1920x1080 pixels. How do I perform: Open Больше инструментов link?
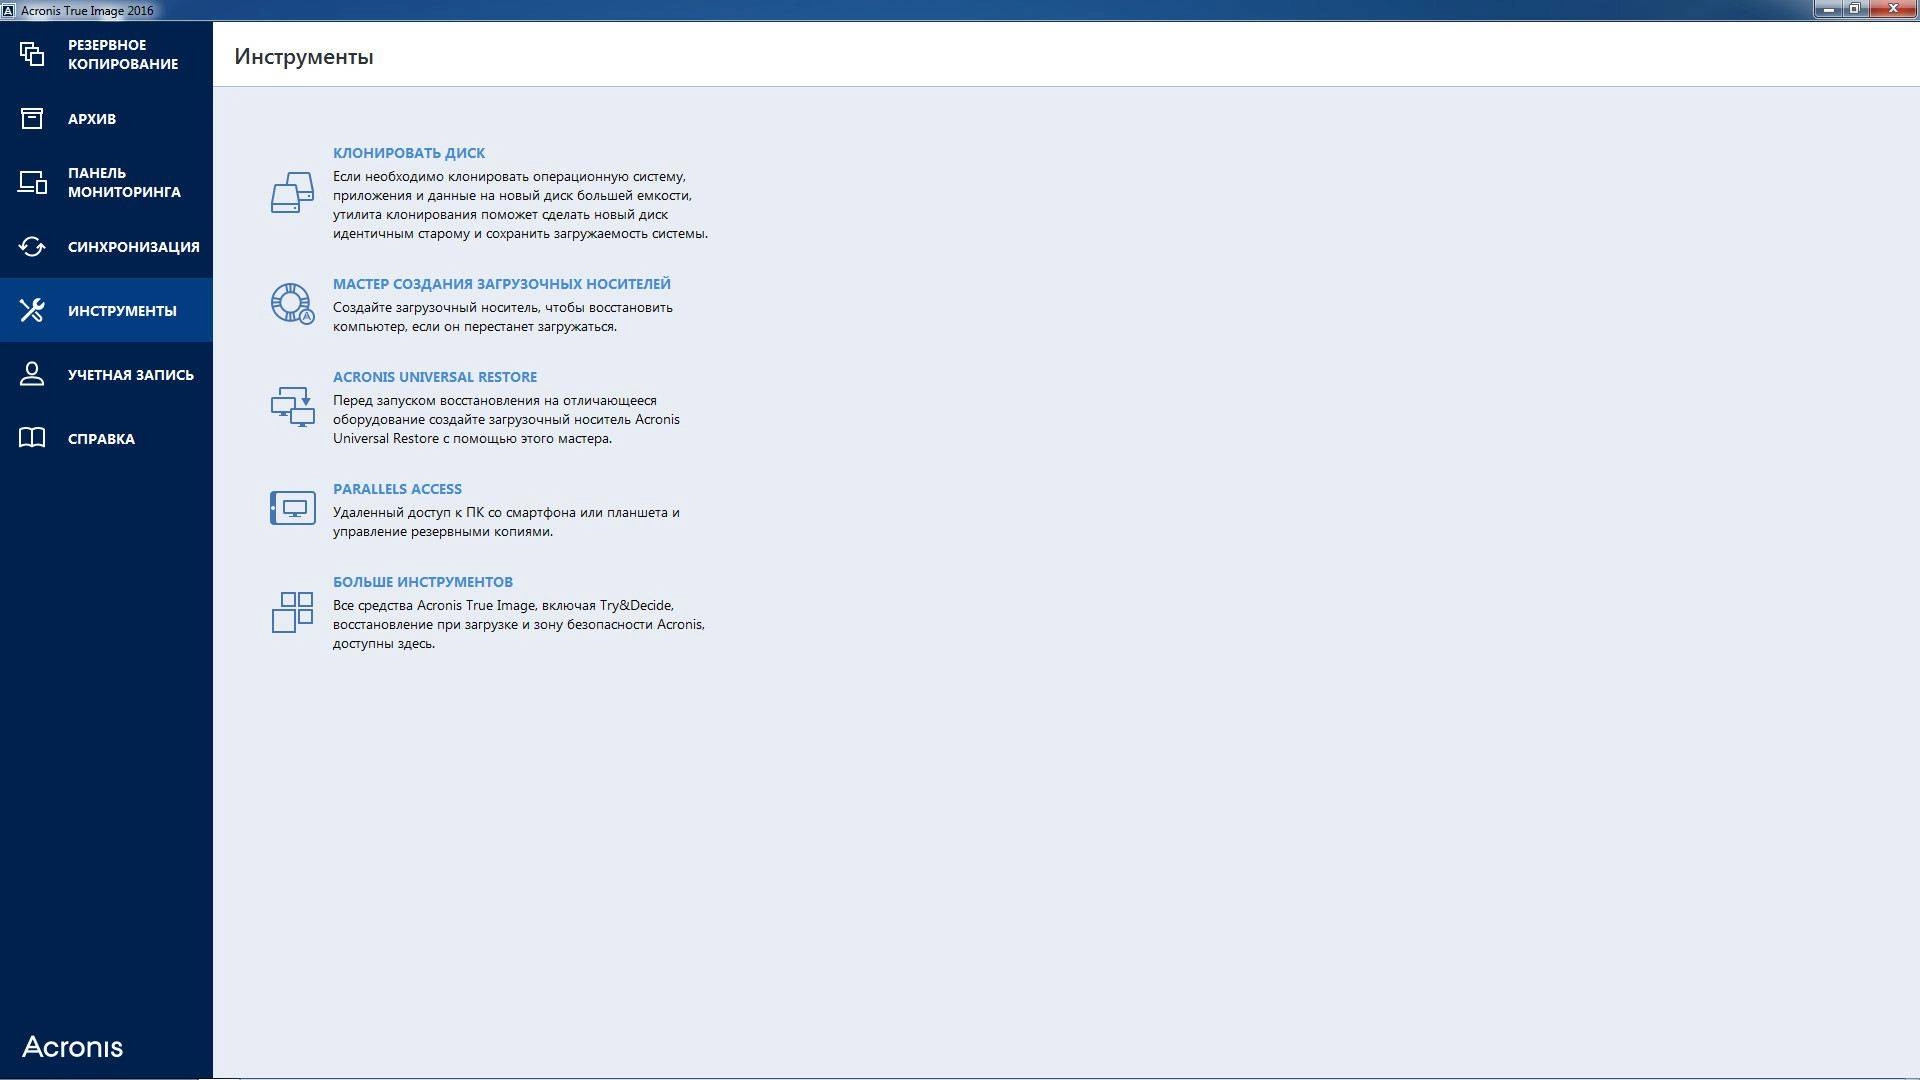[423, 582]
